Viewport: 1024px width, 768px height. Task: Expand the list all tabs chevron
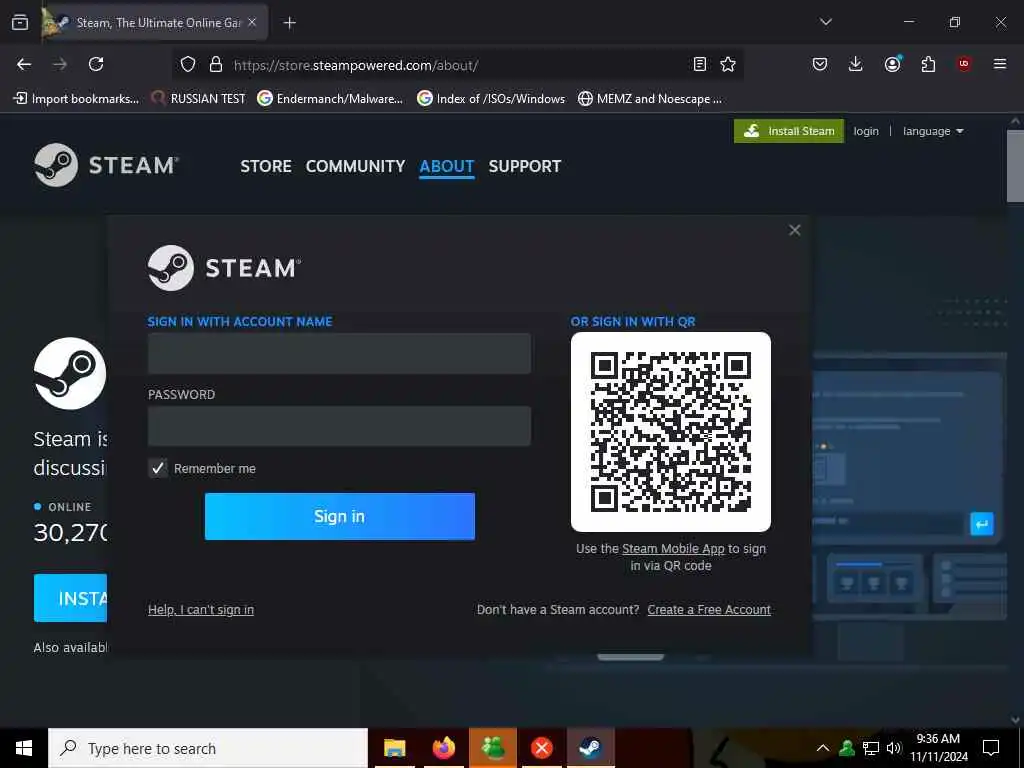point(826,22)
